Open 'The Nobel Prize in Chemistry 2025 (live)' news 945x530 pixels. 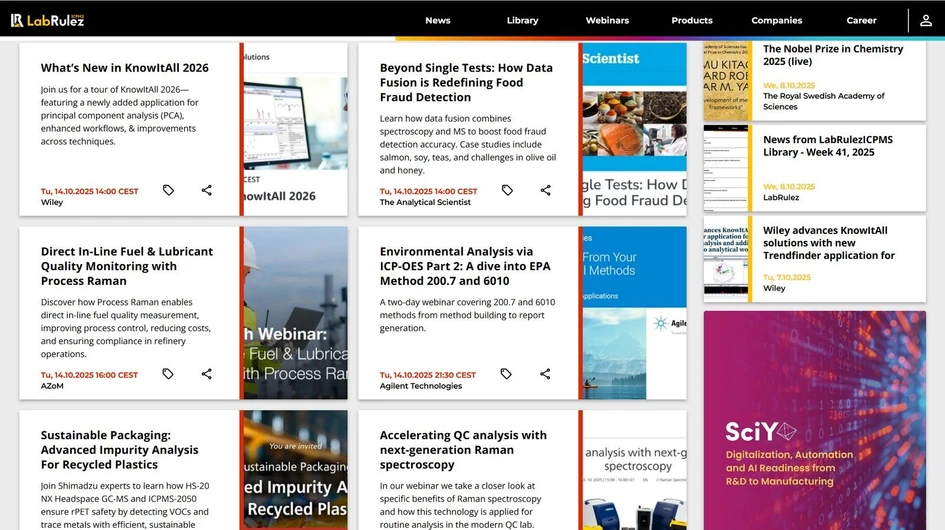(x=833, y=55)
